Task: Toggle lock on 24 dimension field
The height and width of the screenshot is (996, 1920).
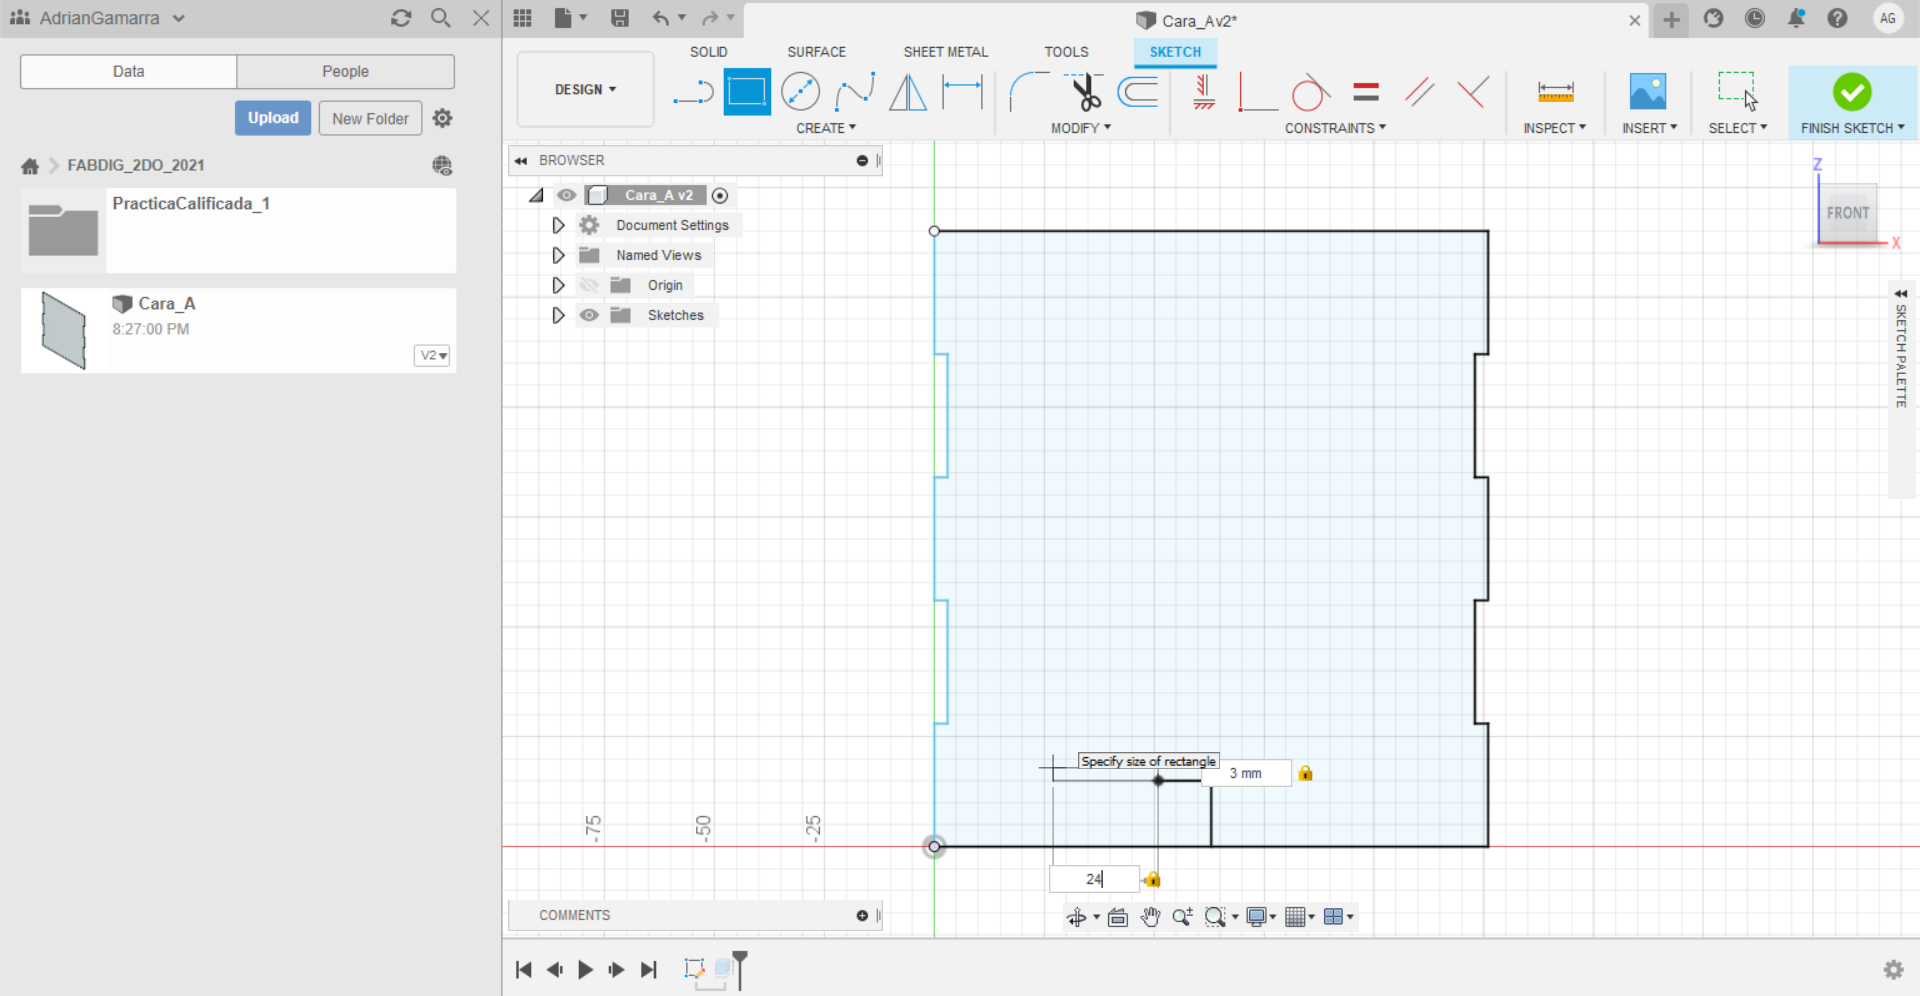Action: point(1153,879)
